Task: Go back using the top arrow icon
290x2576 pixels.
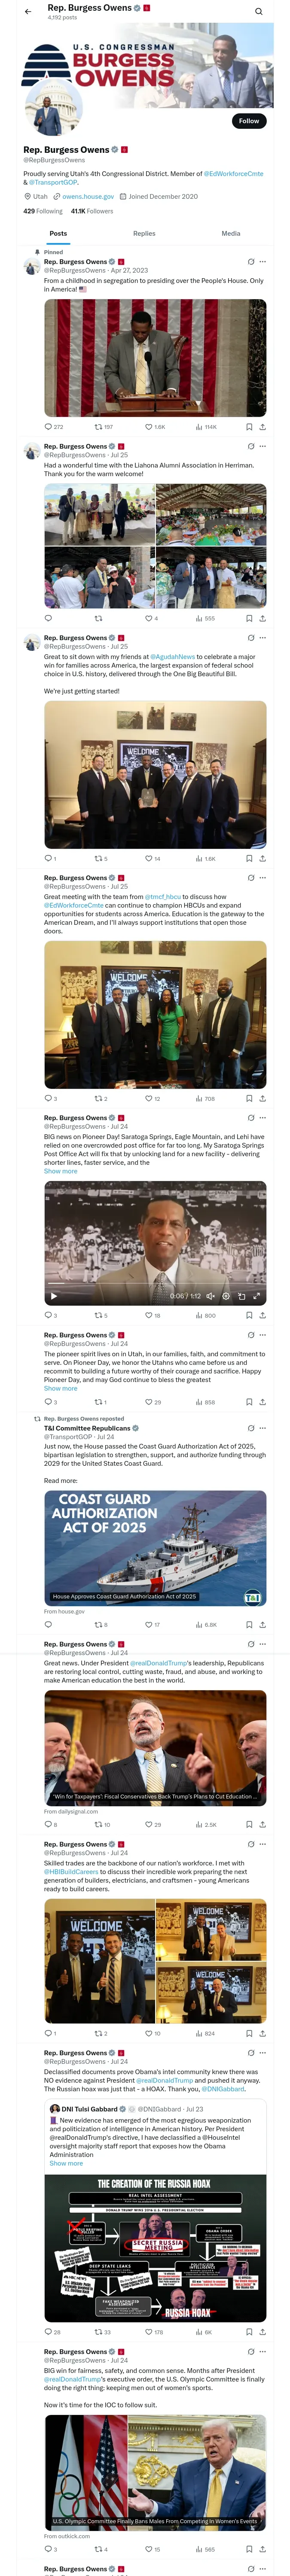Action: coord(28,12)
